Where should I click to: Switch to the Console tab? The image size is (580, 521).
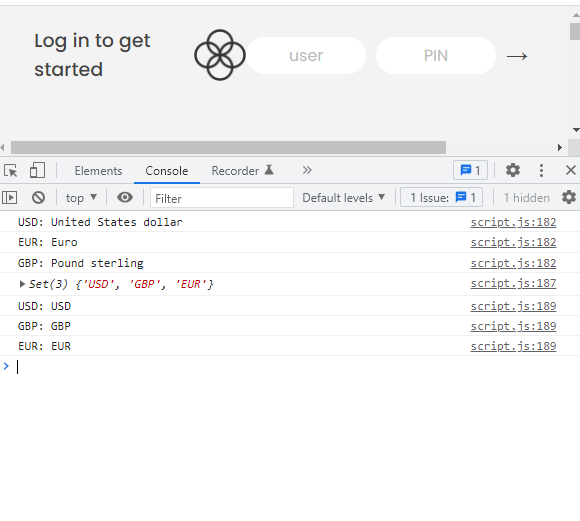coord(167,171)
